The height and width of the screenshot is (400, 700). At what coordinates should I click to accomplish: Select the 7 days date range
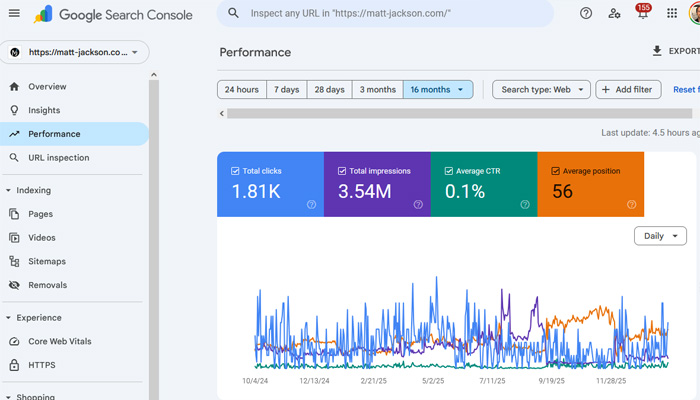click(287, 90)
